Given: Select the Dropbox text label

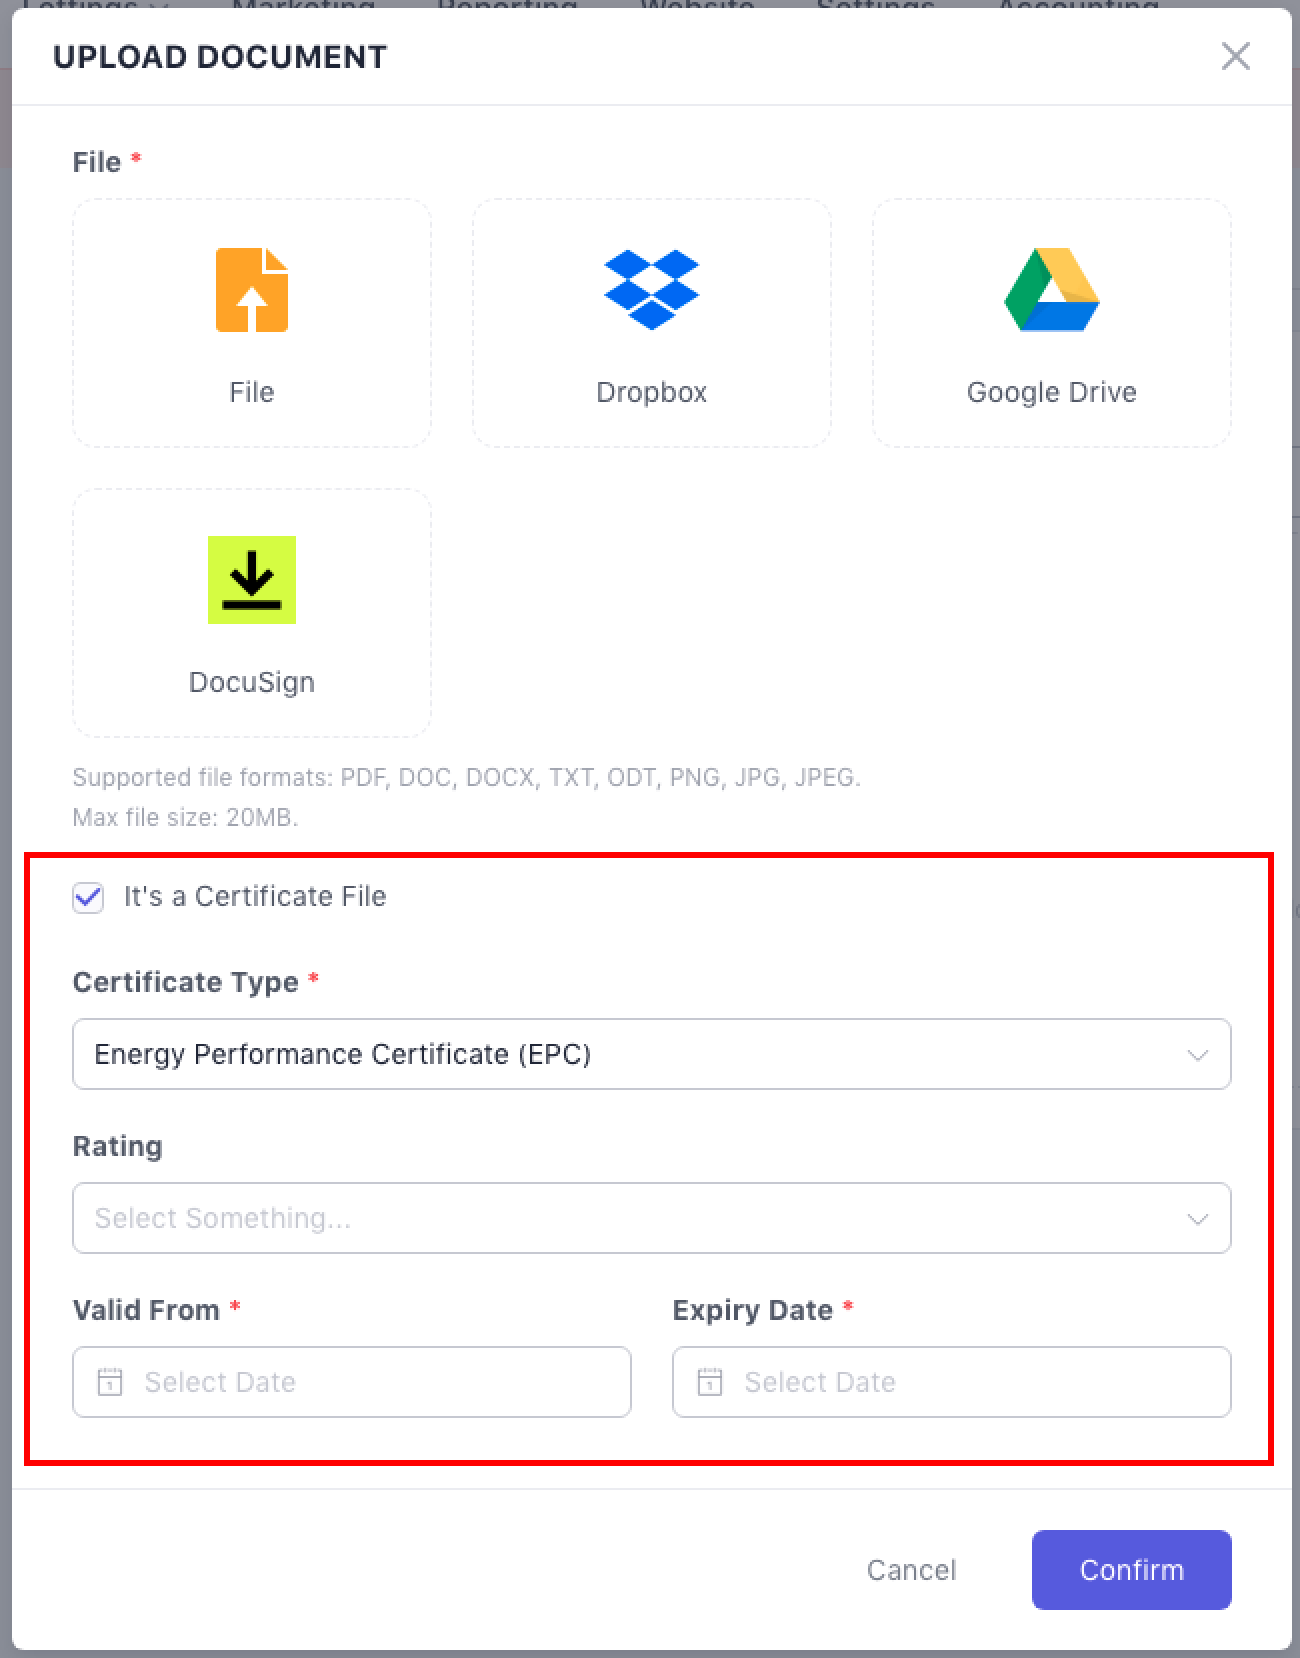Looking at the screenshot, I should (651, 392).
